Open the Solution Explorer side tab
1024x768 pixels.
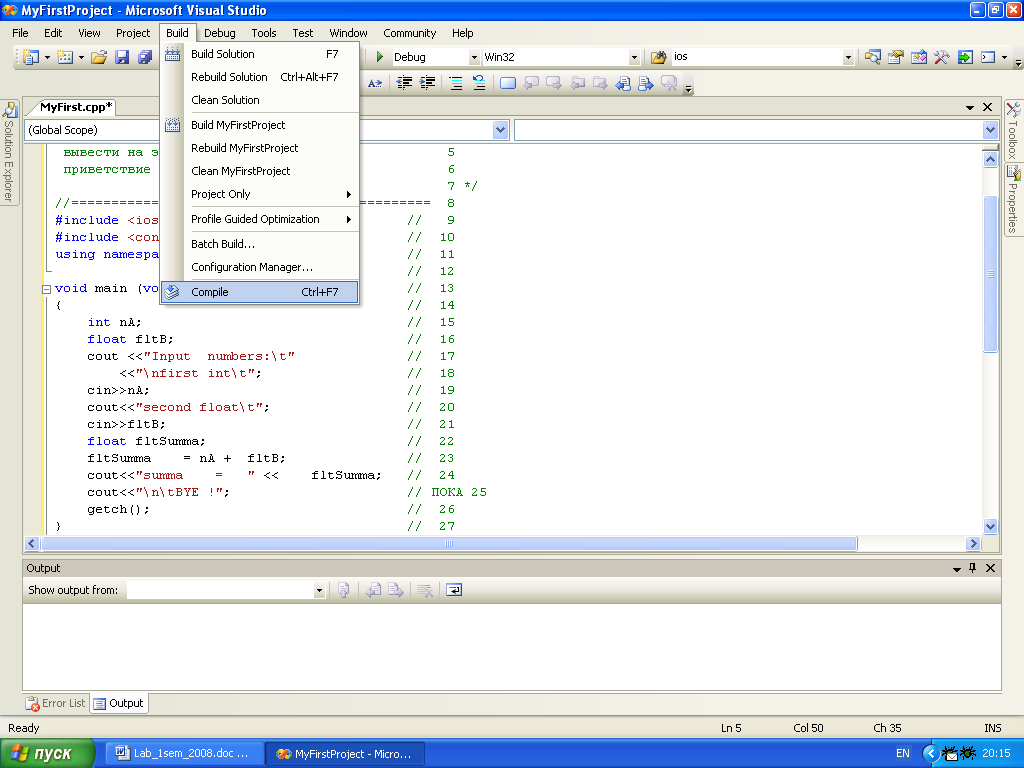click(x=8, y=152)
